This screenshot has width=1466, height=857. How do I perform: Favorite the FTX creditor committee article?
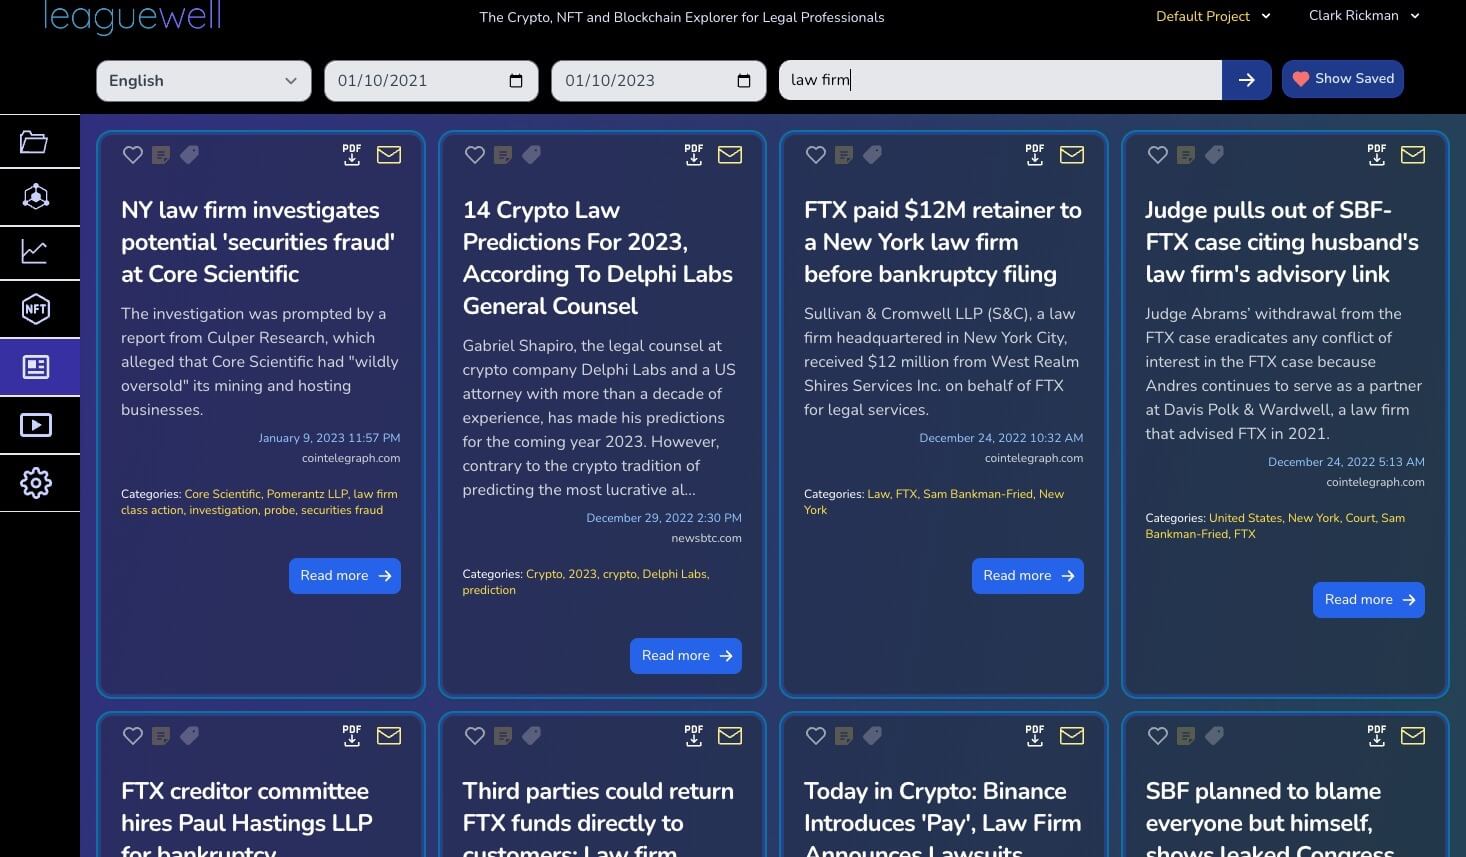[133, 736]
